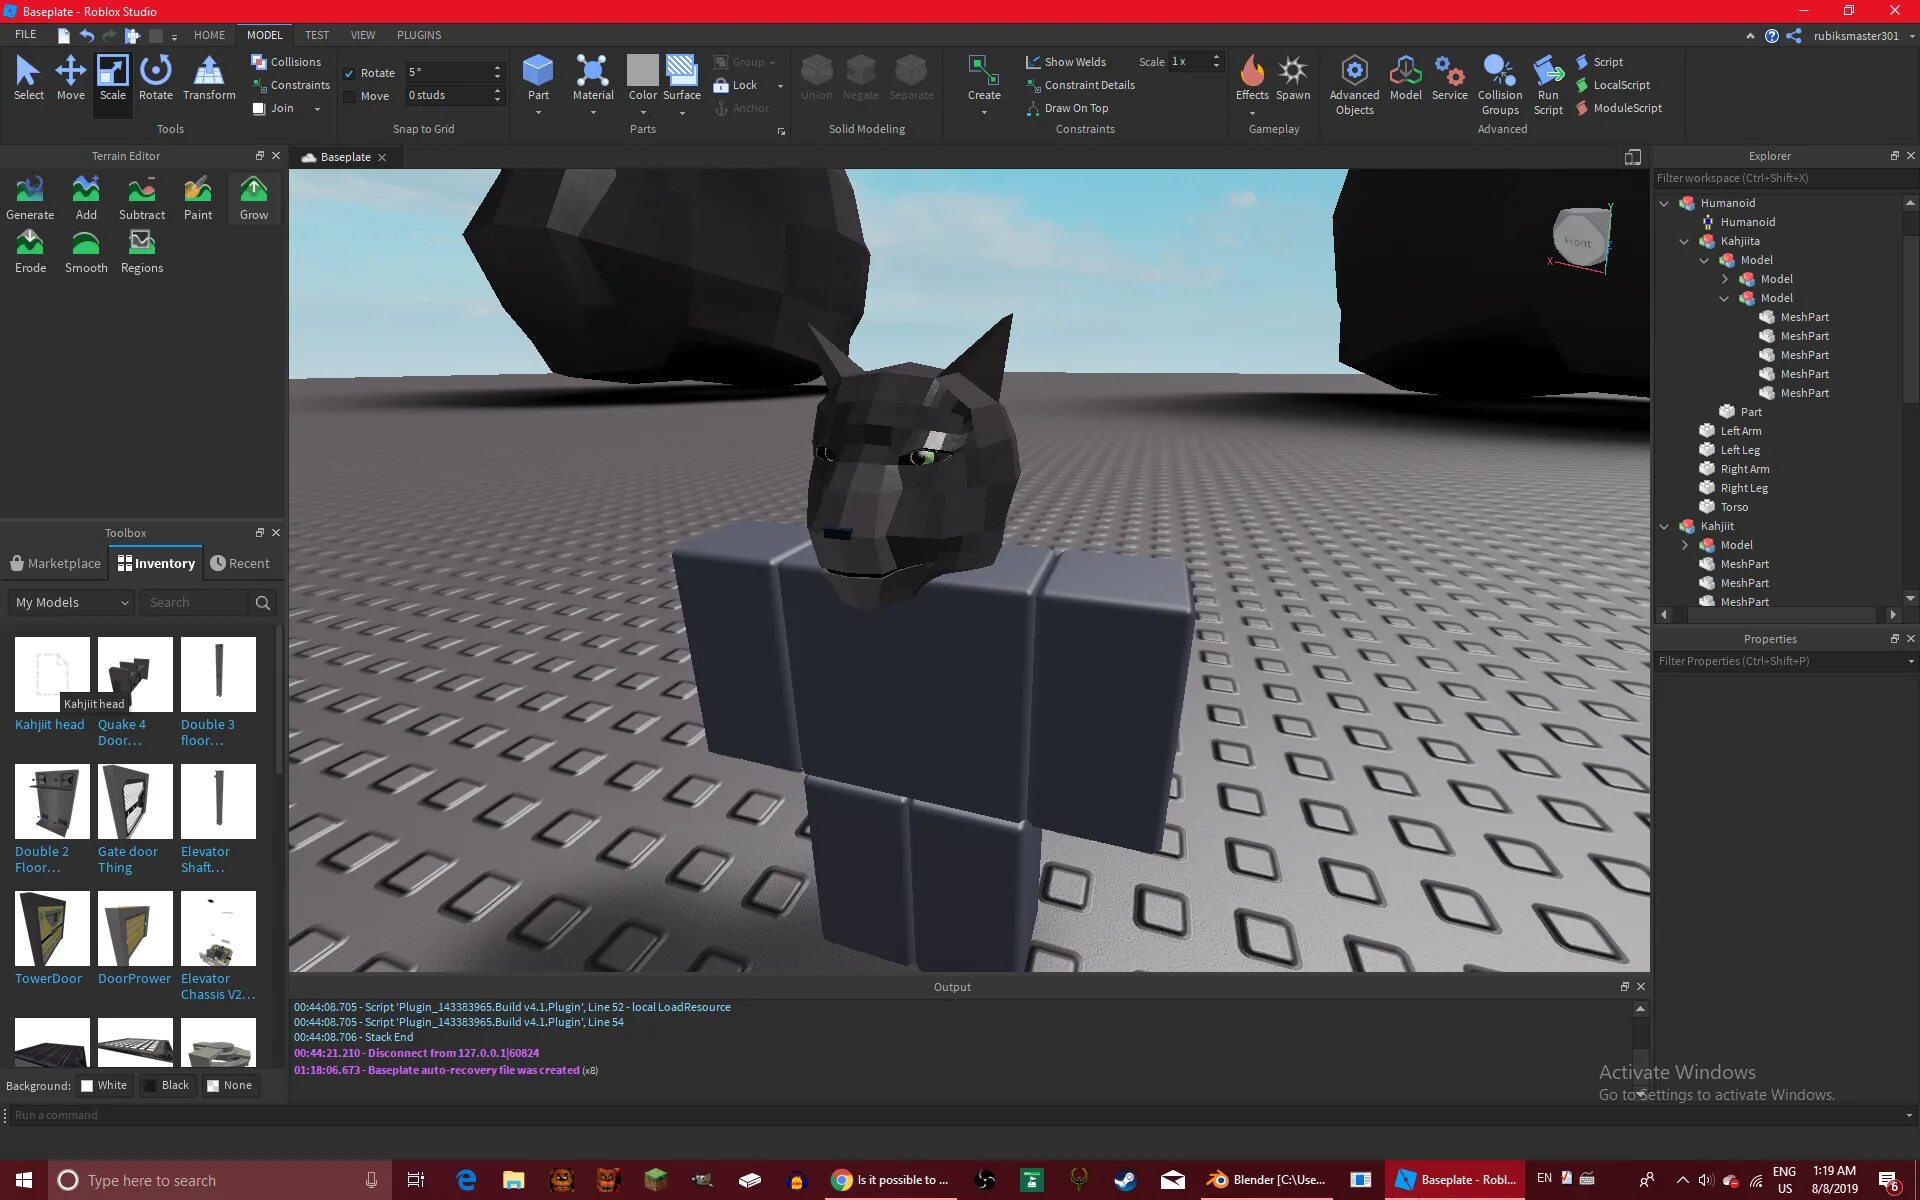1920x1200 pixels.
Task: Open the Effects gameplay menu
Action: (1251, 80)
